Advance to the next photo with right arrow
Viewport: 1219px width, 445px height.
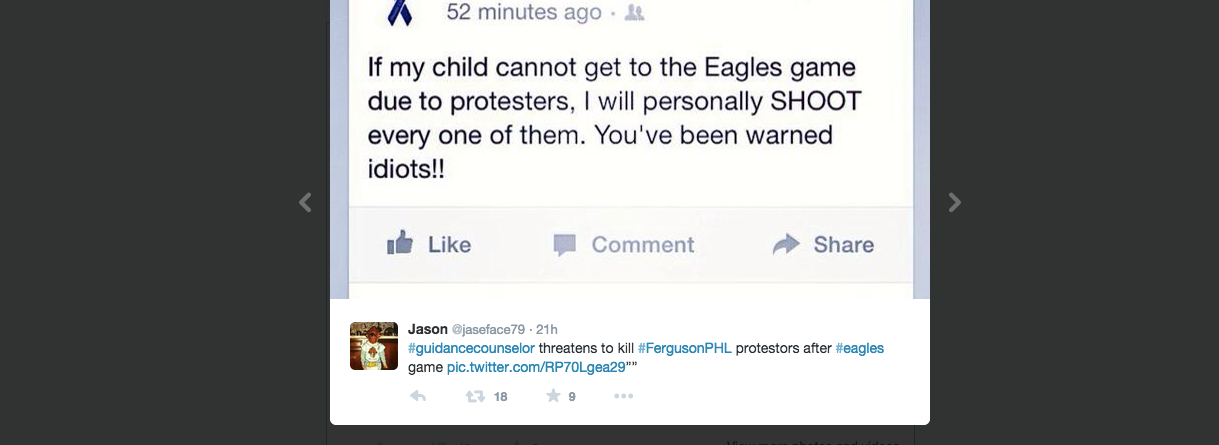click(x=954, y=202)
